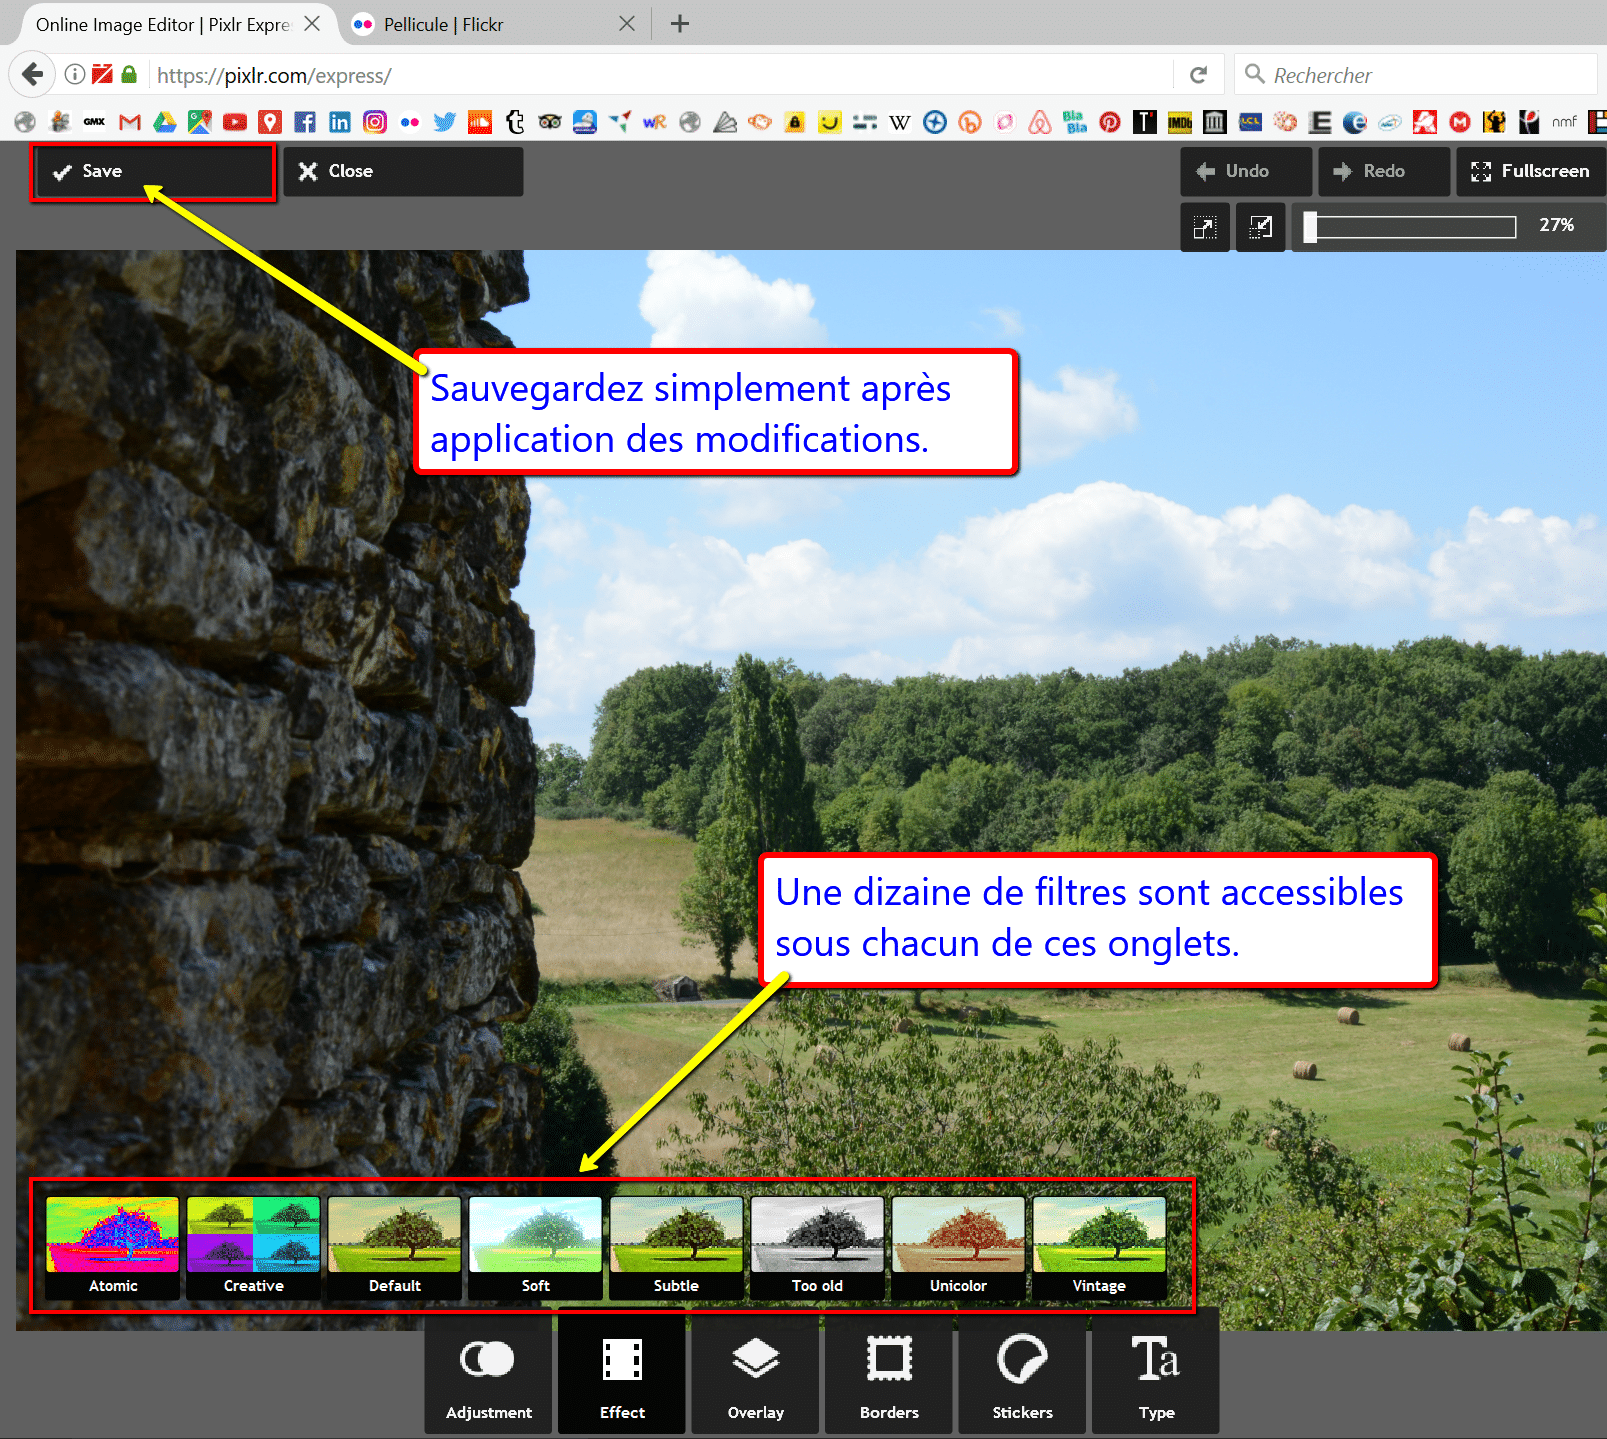Viewport: 1607px width, 1439px height.
Task: Close the current image
Action: tap(403, 172)
